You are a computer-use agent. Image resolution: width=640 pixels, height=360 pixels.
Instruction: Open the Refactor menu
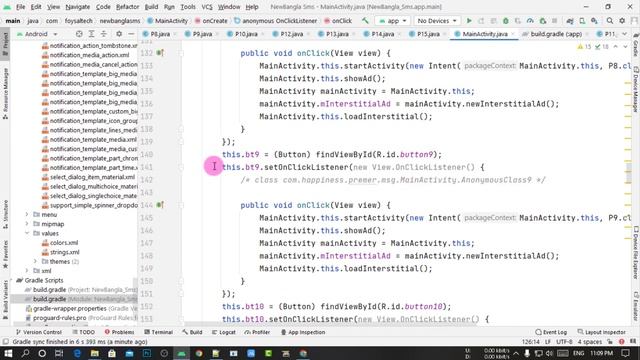(x=127, y=7)
